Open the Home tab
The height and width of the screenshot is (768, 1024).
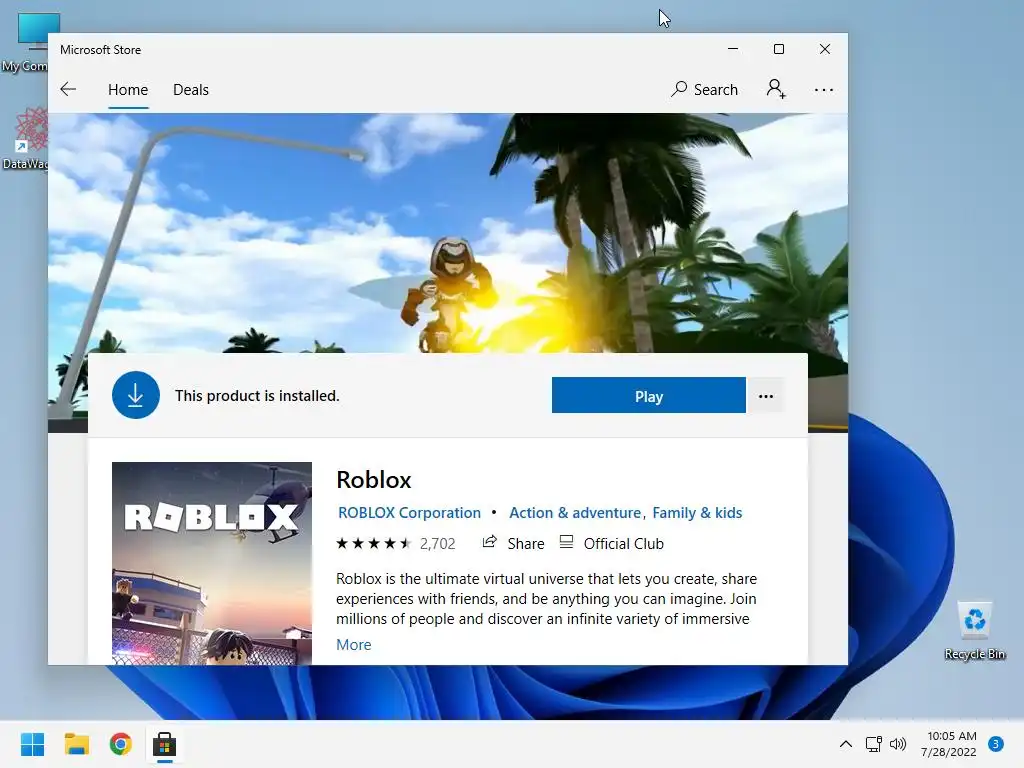click(128, 89)
